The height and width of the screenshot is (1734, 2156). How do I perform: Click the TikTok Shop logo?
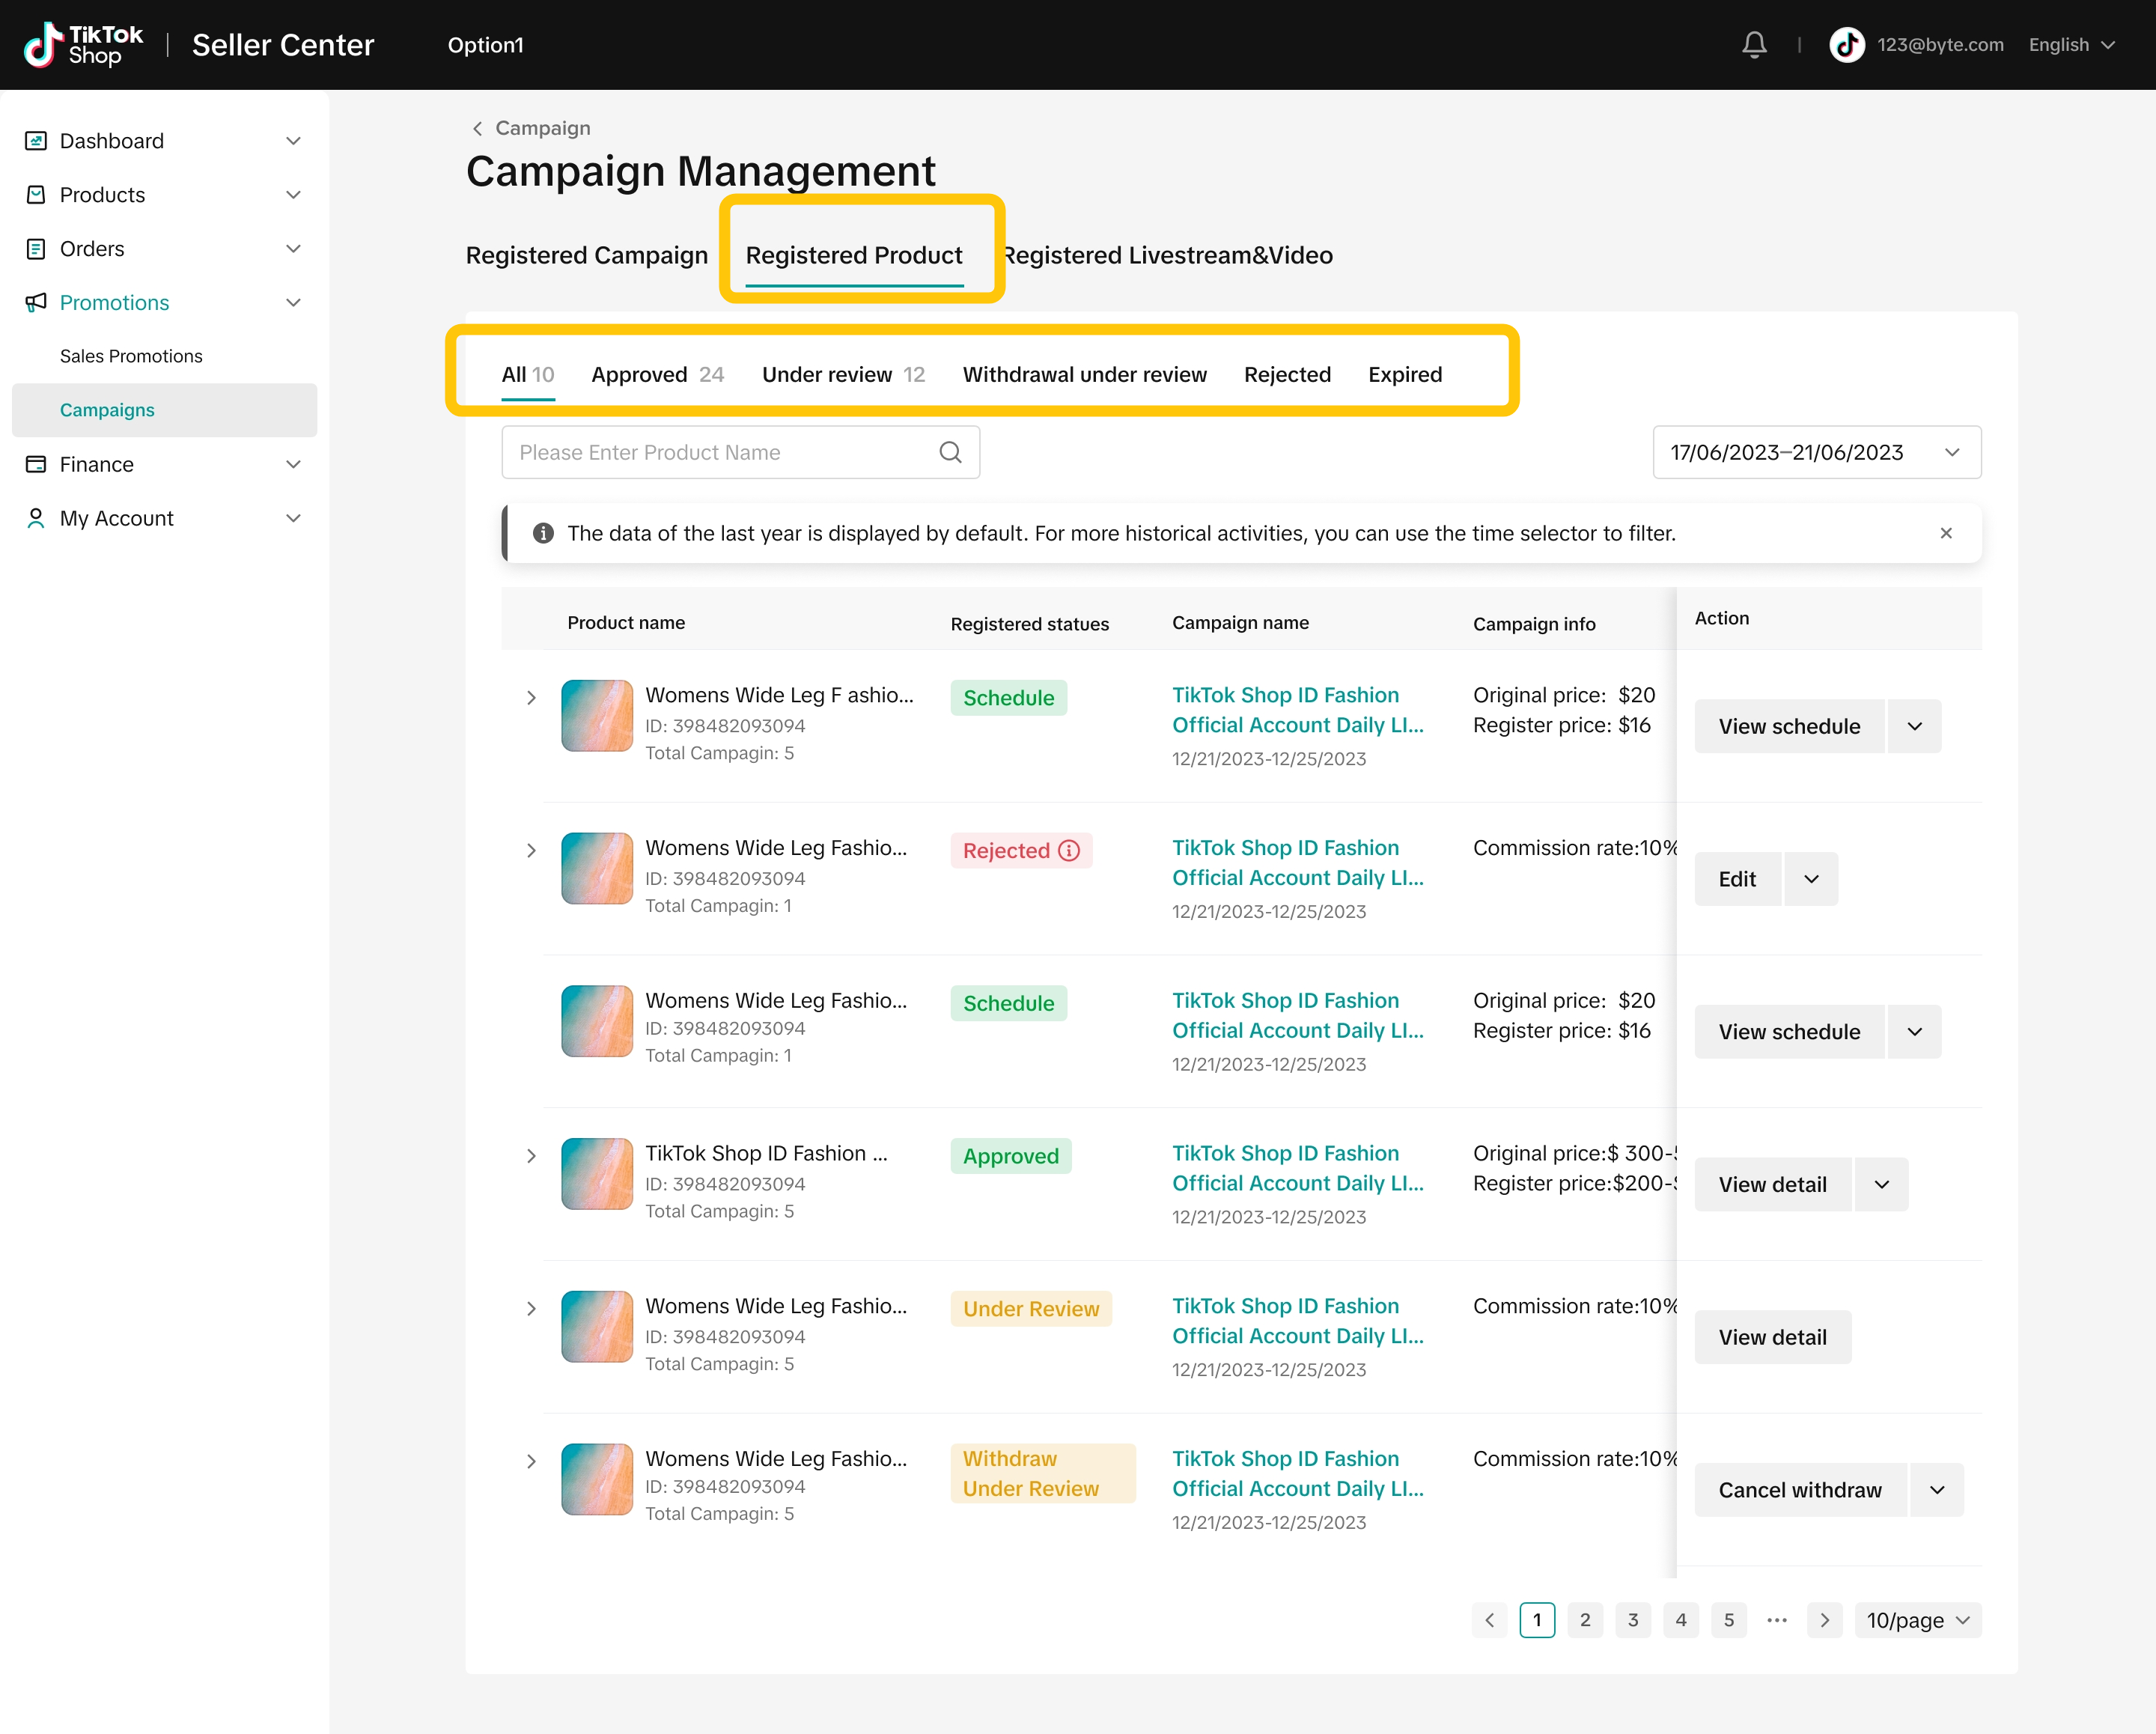click(84, 45)
